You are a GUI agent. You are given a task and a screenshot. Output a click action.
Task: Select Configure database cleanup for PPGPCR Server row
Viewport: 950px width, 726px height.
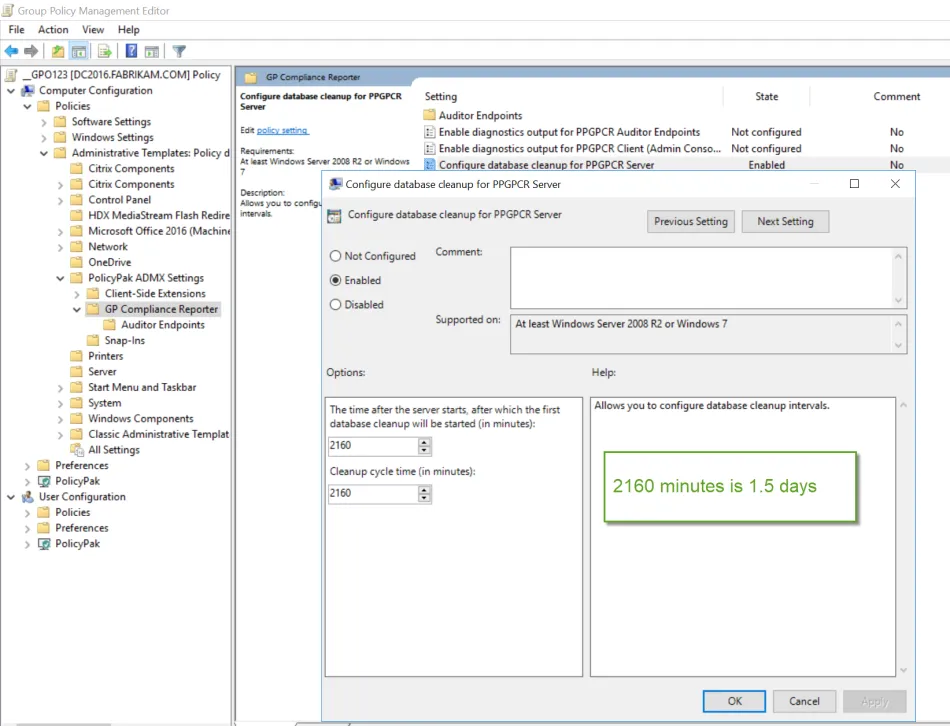685,165
